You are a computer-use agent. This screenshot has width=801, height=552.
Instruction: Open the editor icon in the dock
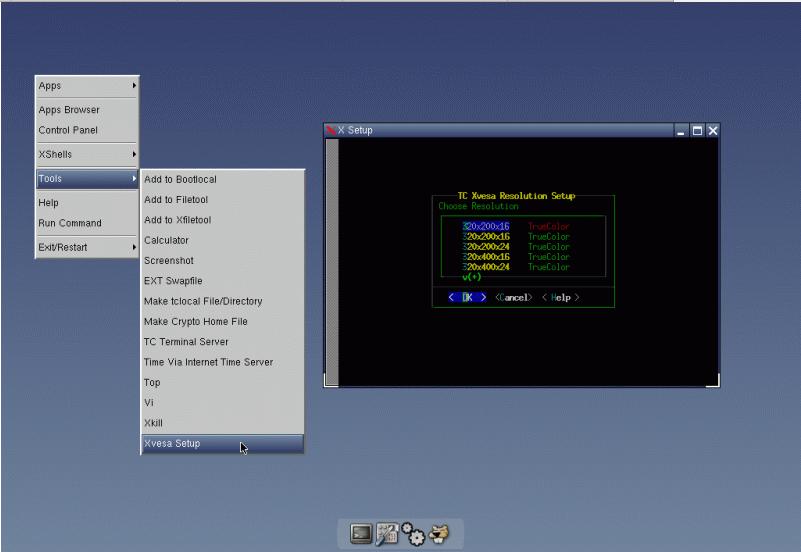tap(387, 534)
